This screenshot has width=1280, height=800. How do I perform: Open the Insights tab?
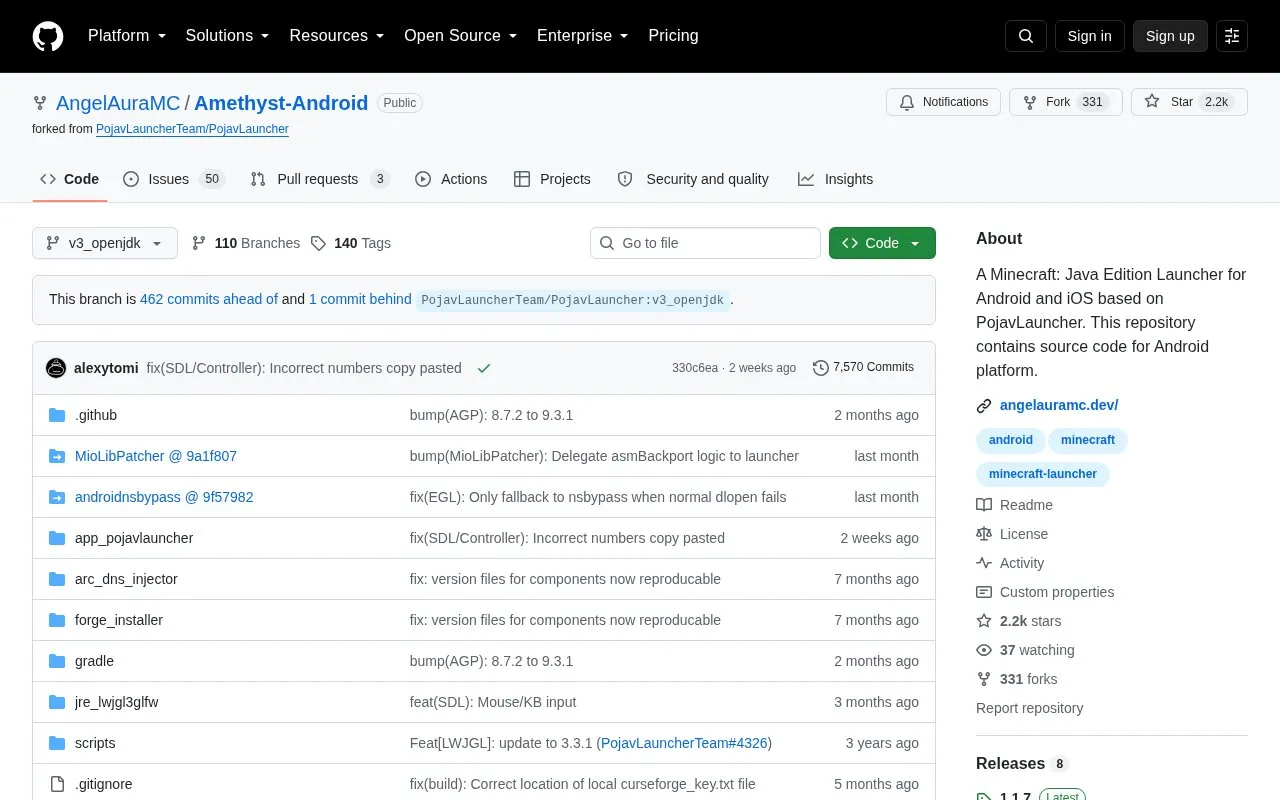[835, 179]
